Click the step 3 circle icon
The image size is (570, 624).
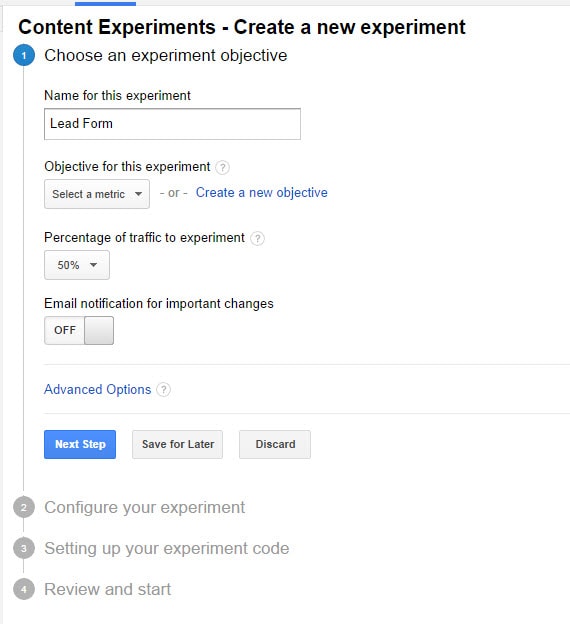pyautogui.click(x=24, y=548)
